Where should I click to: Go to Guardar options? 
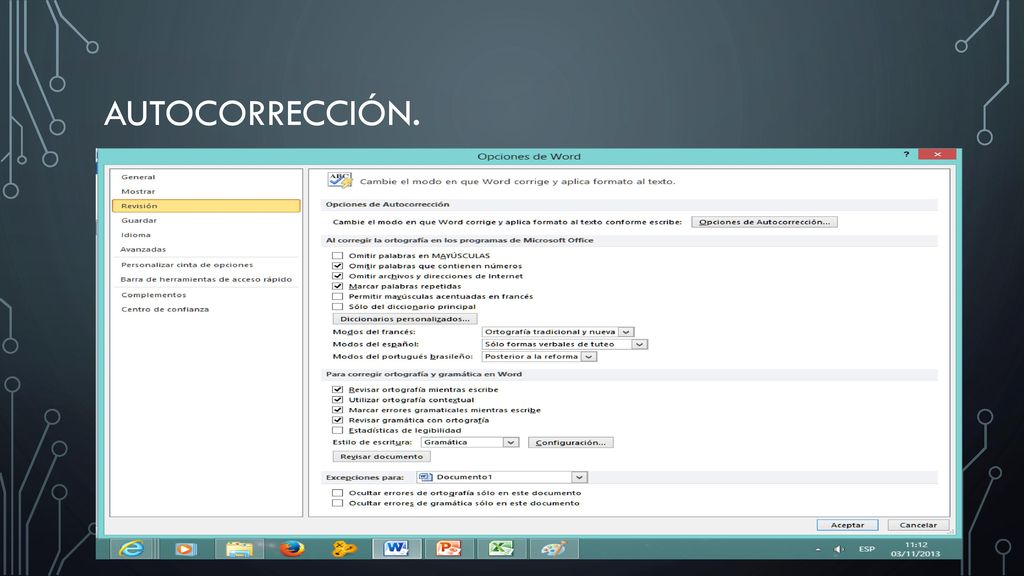click(x=139, y=220)
